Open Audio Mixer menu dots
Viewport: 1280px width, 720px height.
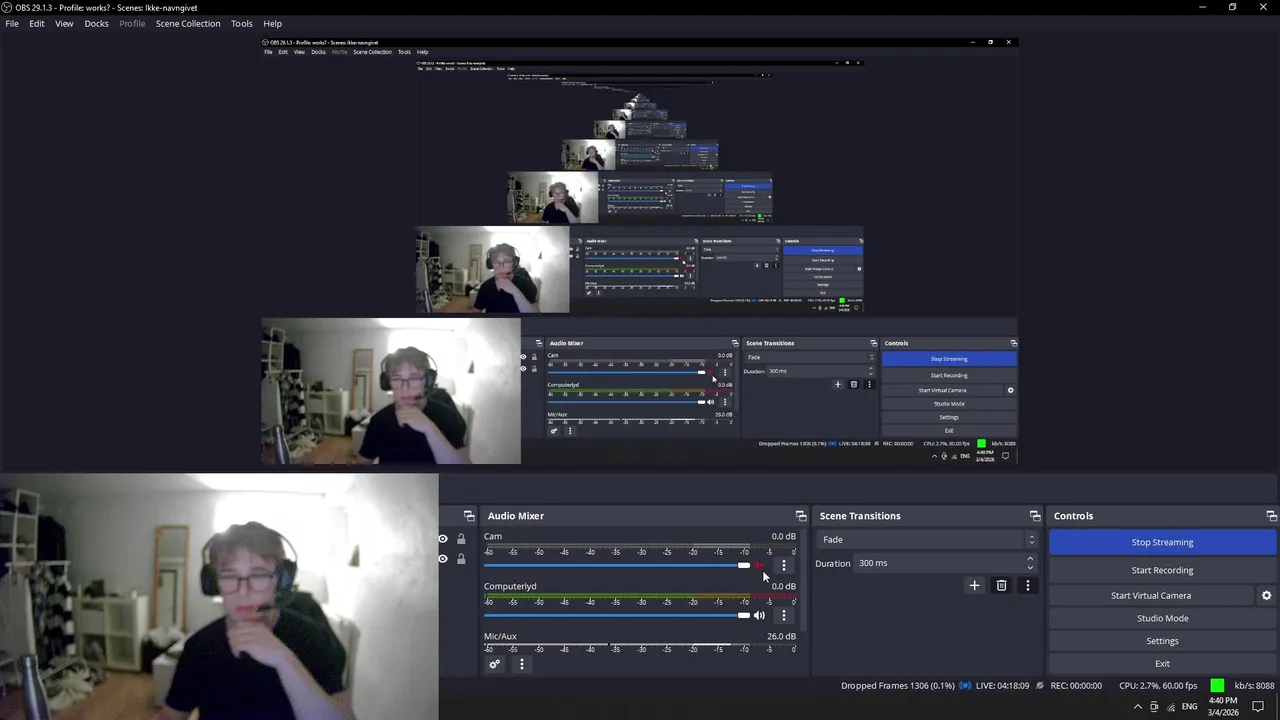pos(521,664)
